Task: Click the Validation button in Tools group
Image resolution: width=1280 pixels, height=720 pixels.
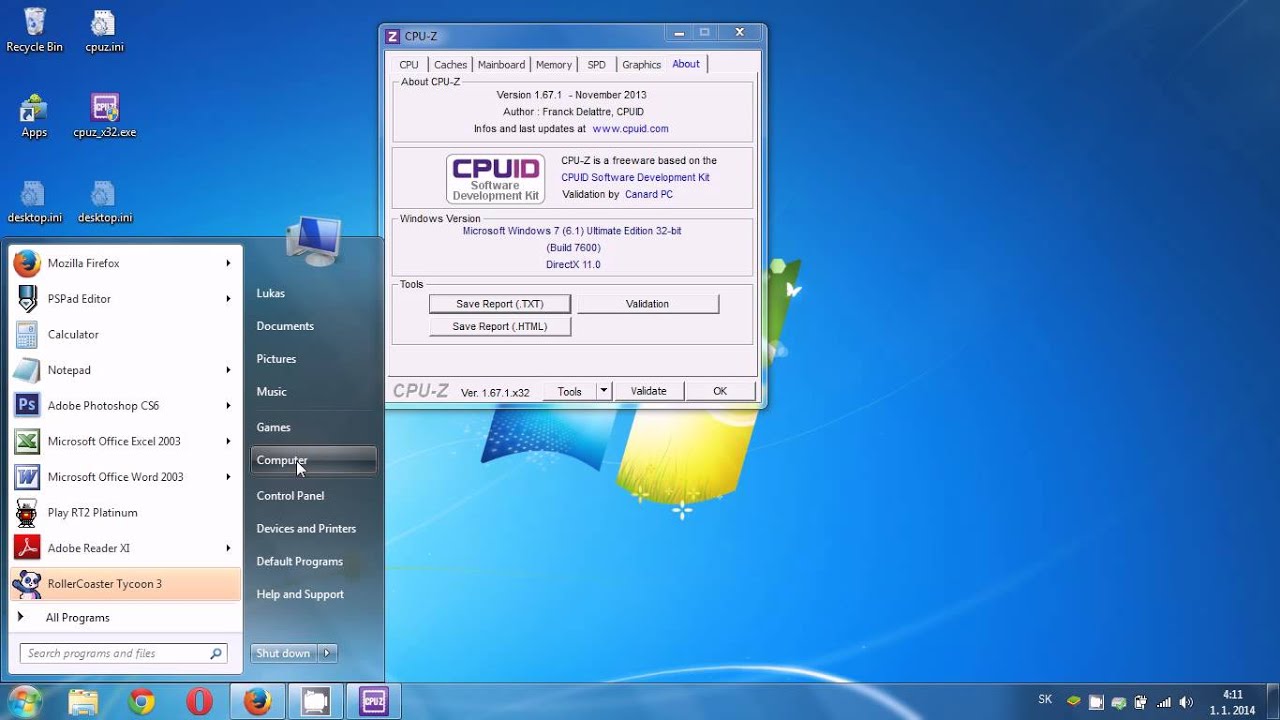Action: [x=647, y=304]
